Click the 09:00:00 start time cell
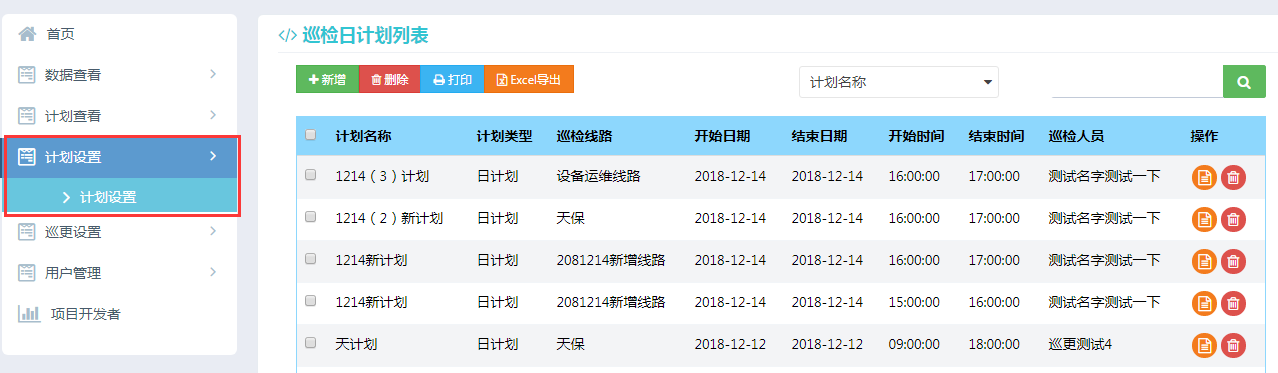 (x=914, y=344)
